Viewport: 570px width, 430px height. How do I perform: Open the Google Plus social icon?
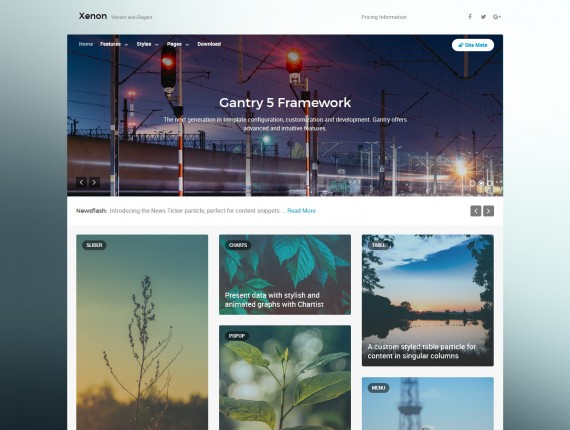[497, 17]
